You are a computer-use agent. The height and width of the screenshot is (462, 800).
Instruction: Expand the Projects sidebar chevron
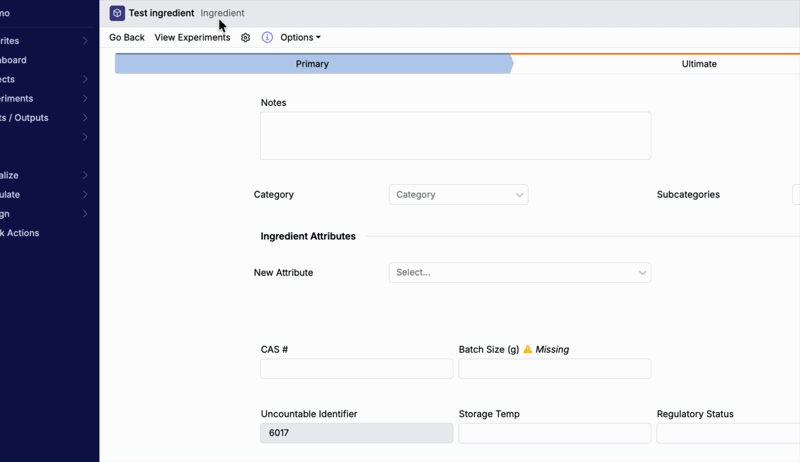coord(85,80)
